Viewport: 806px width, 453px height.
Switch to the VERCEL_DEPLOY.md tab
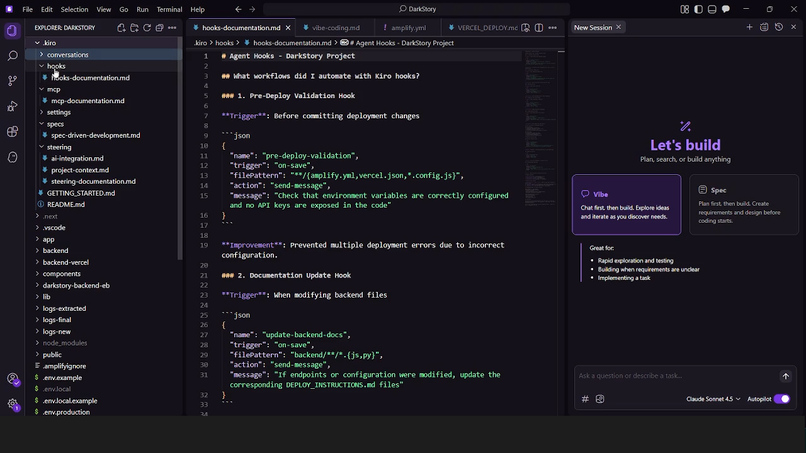(x=482, y=28)
